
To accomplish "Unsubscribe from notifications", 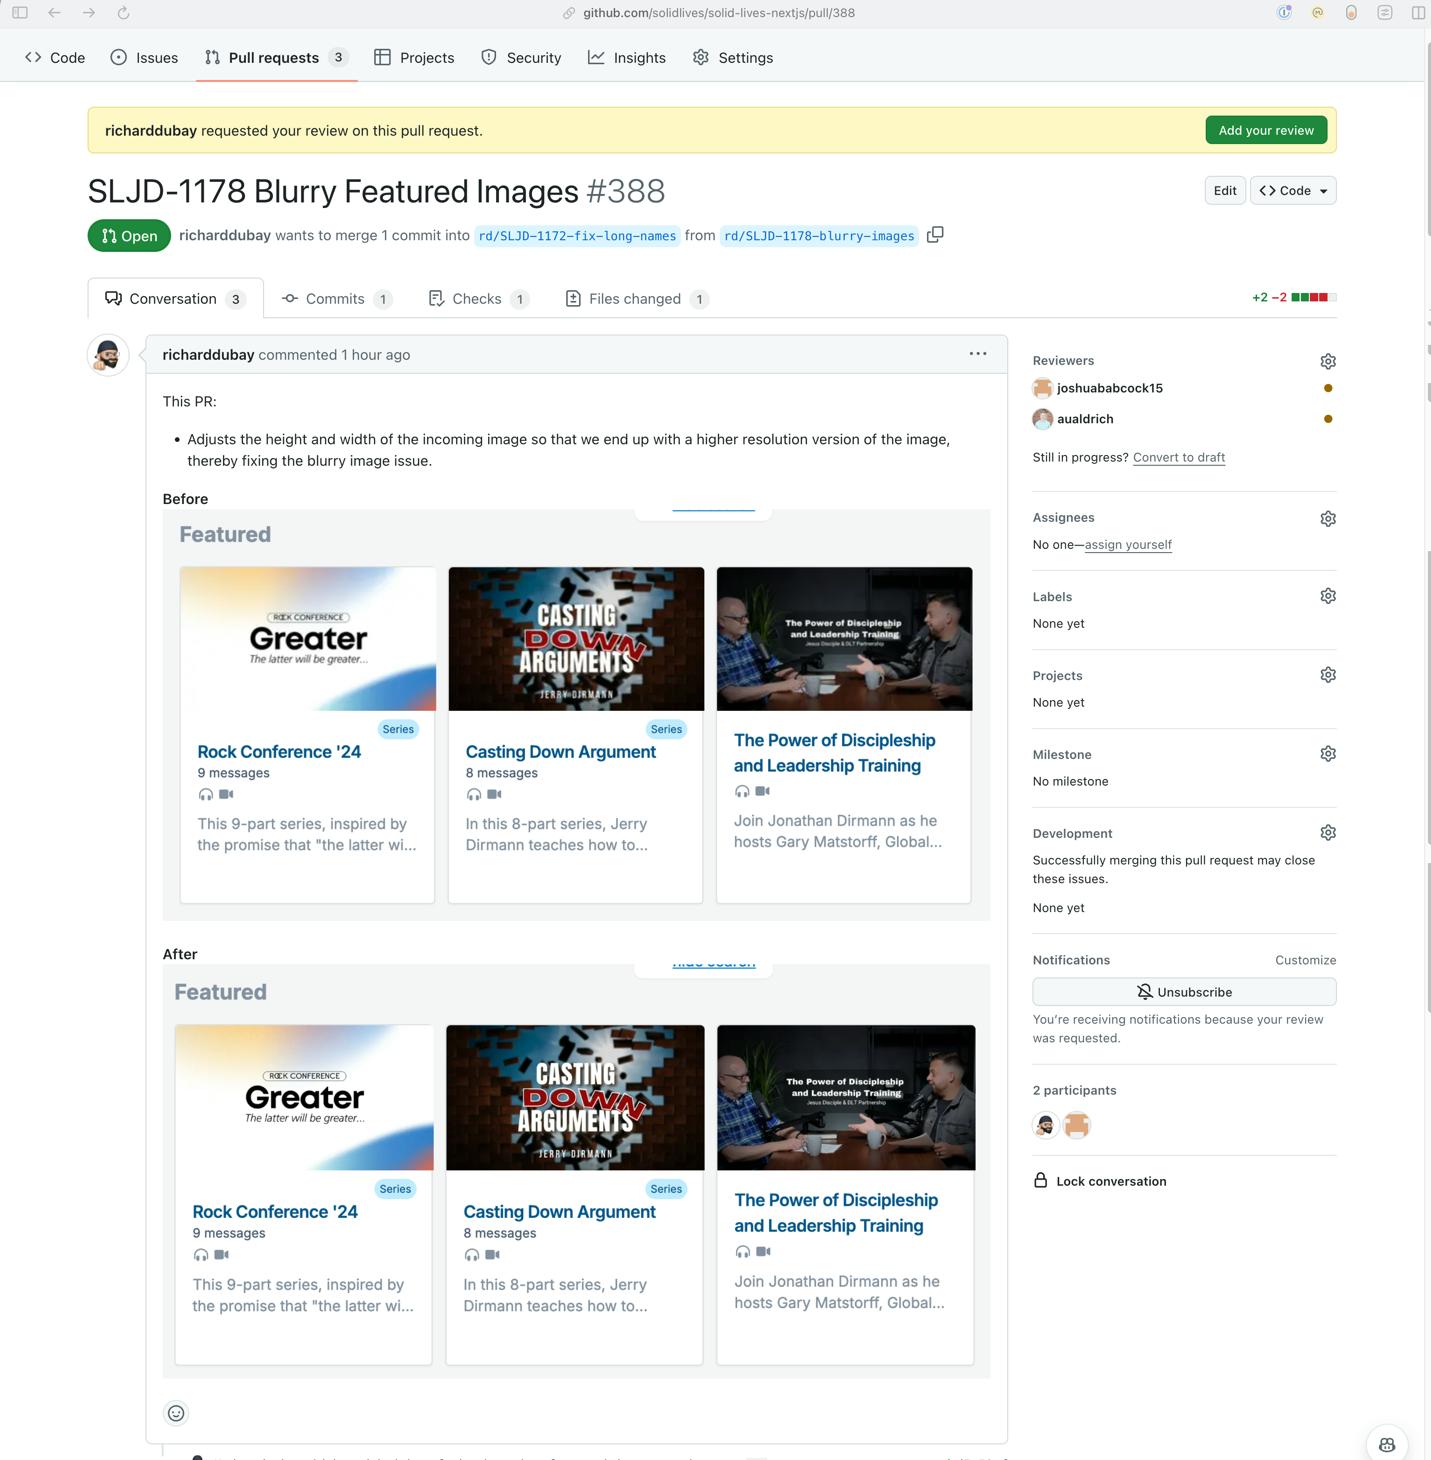I will 1183,992.
